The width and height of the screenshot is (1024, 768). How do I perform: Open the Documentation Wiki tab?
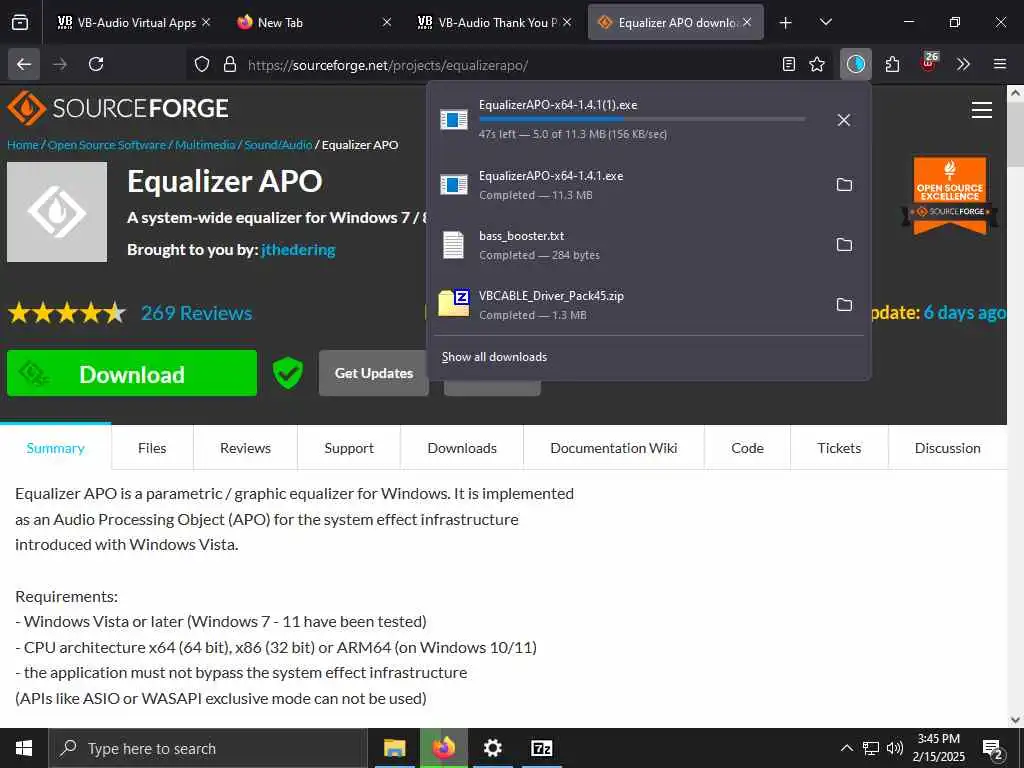pyautogui.click(x=614, y=448)
